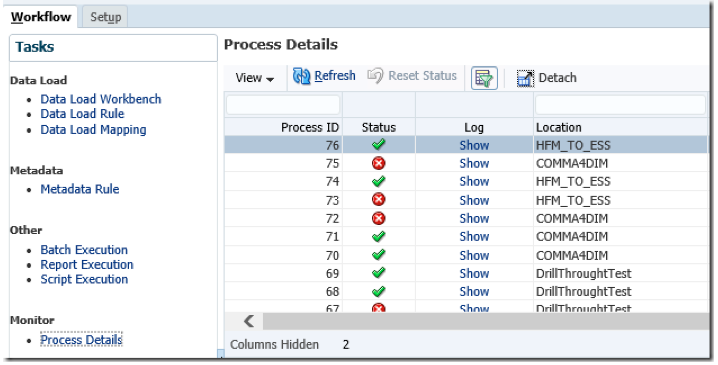Show log for process 74

pyautogui.click(x=474, y=182)
